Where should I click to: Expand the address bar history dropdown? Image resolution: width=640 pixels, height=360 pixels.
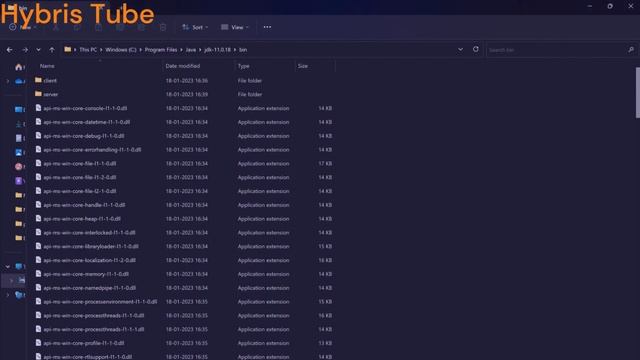(x=460, y=49)
